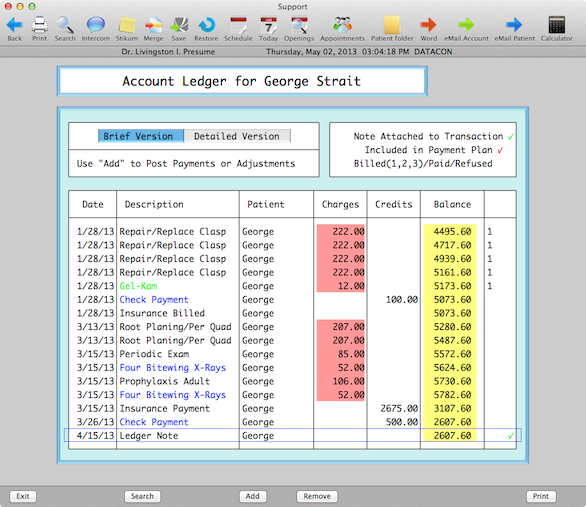Image resolution: width=586 pixels, height=507 pixels.
Task: Open the Schedule calendar icon
Action: point(238,25)
